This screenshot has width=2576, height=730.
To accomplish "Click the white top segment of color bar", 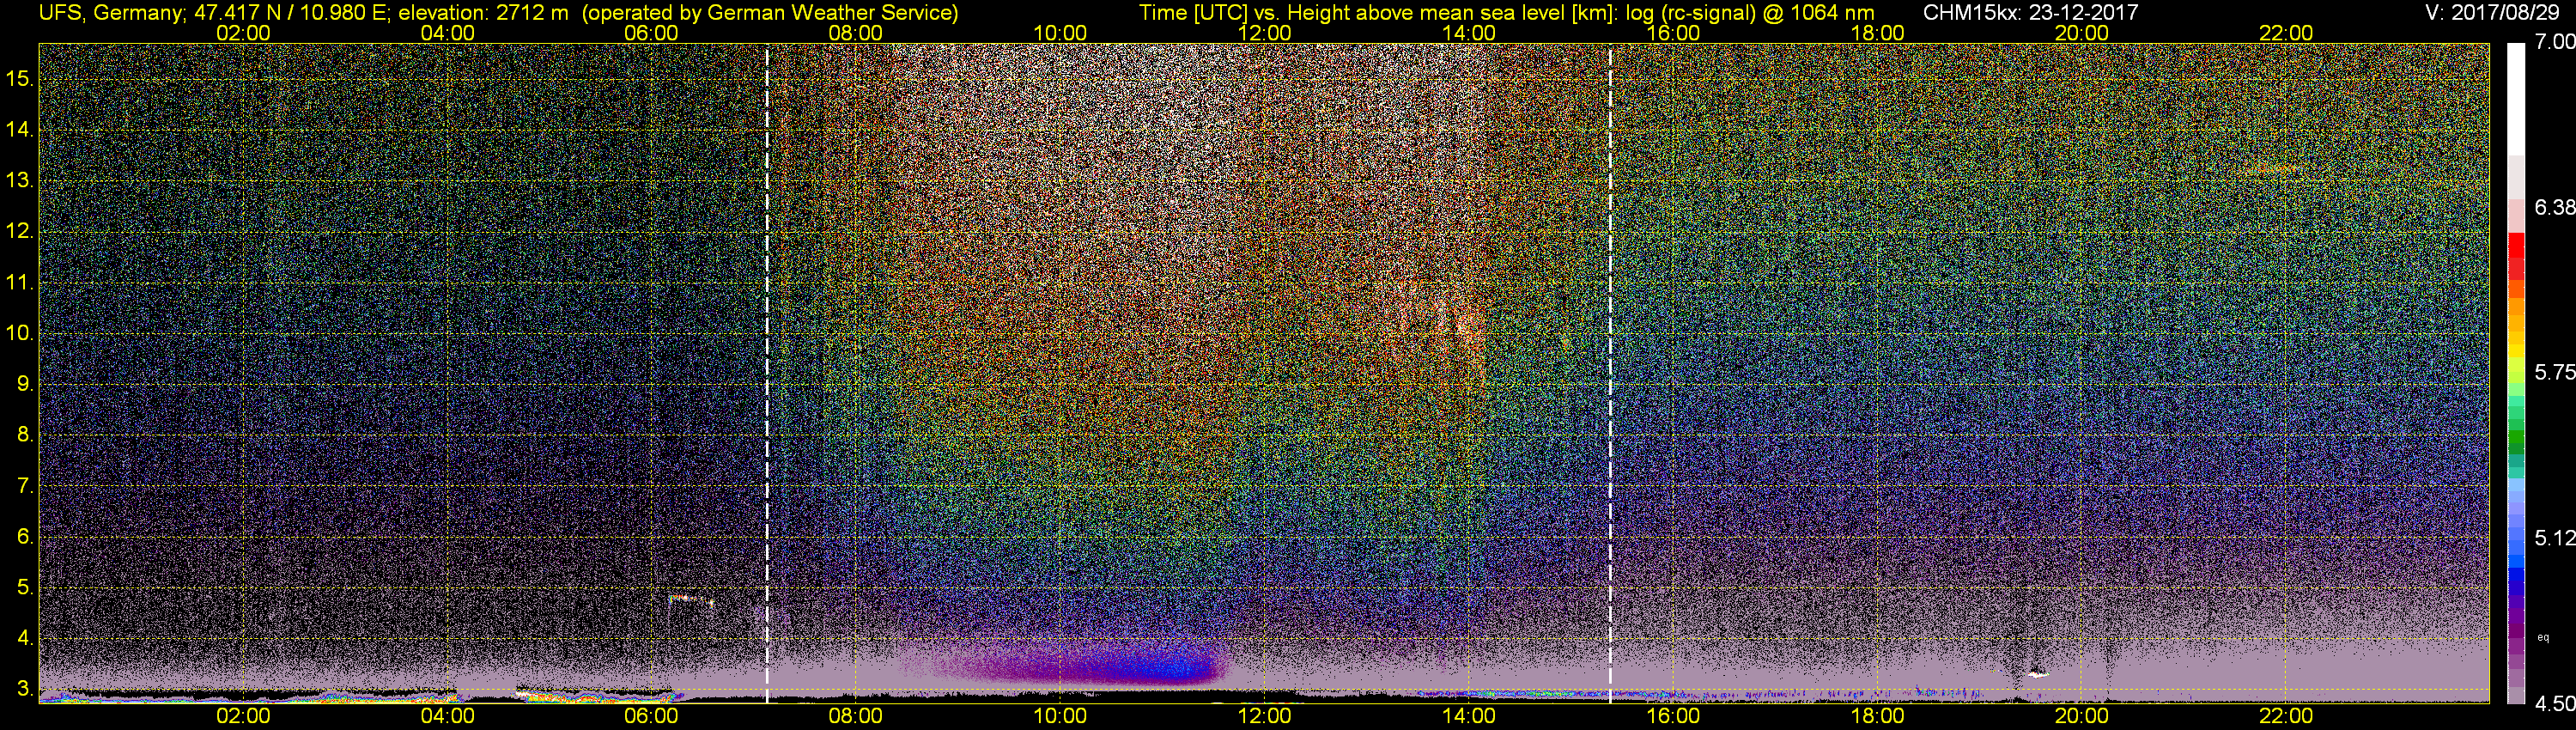I will pyautogui.click(x=2516, y=98).
